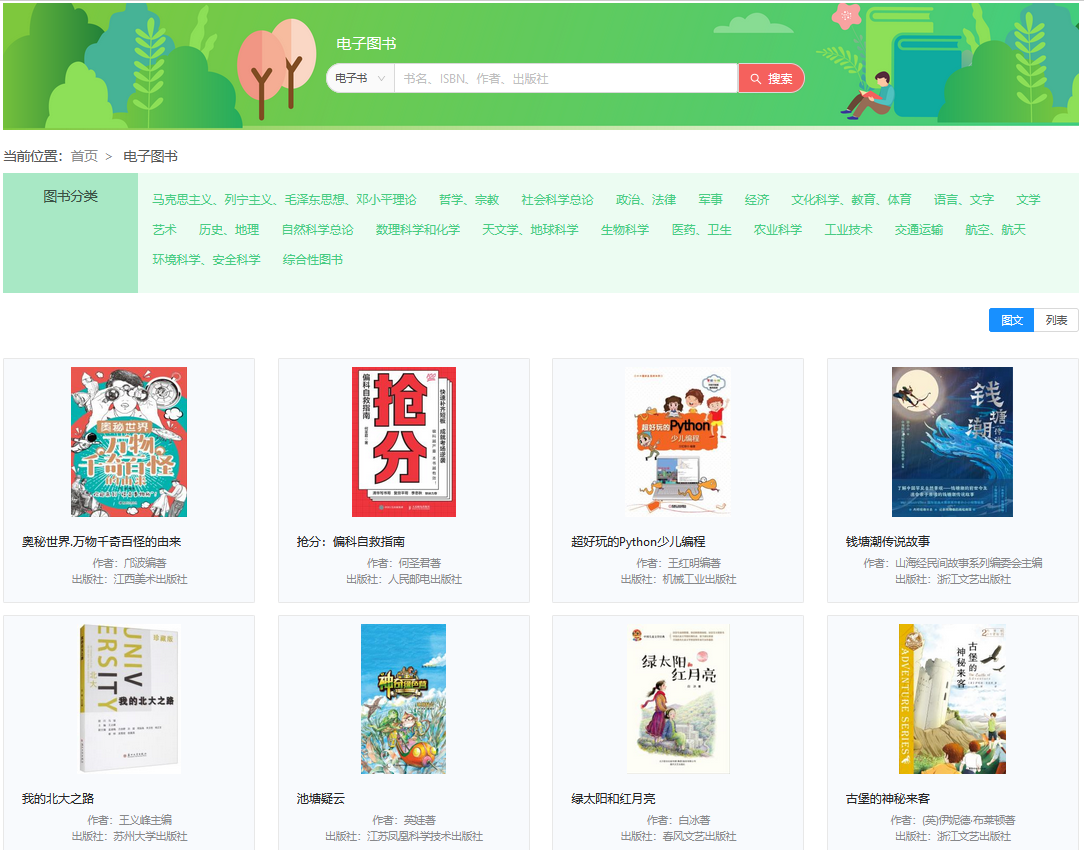Click the 首页 breadcrumb link
The image size is (1084, 850).
click(x=84, y=156)
